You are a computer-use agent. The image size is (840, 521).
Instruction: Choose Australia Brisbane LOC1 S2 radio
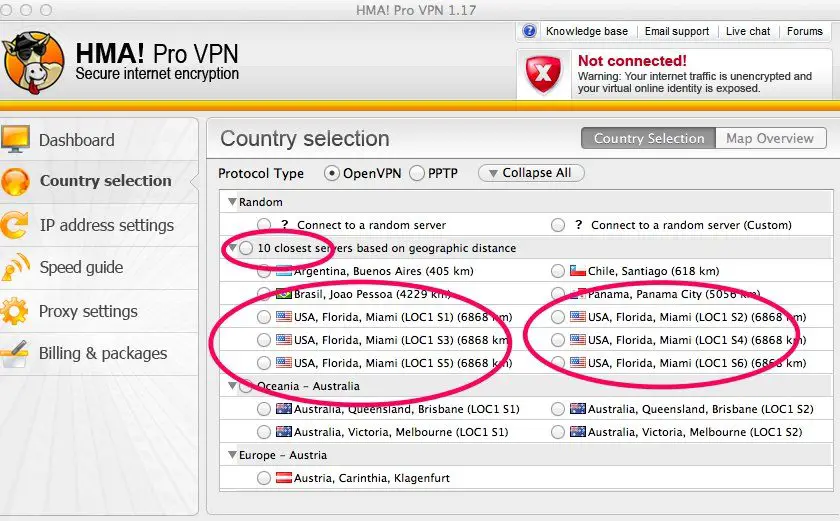[x=558, y=409]
